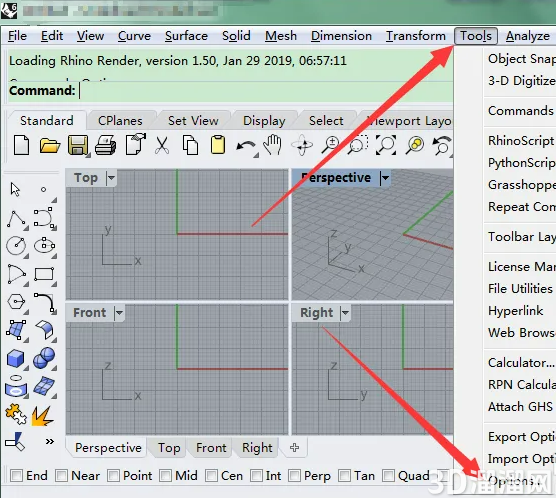Switch to the bottom Front viewport tab
The width and height of the screenshot is (556, 498).
coord(211,448)
